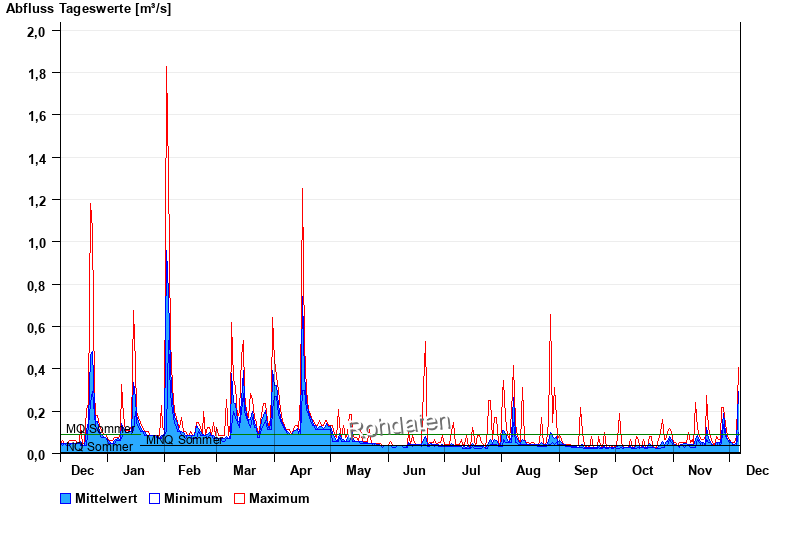Screen dimensions: 800x550
Task: Select the Feb month label on x-axis
Action: (189, 471)
